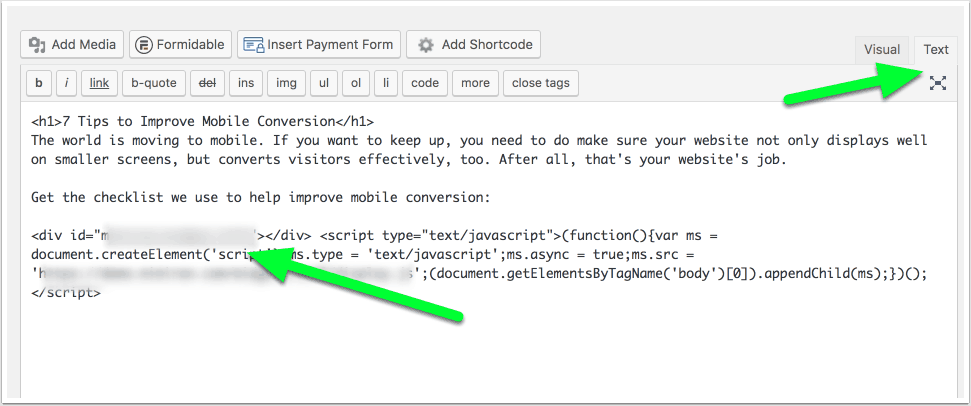Insert deleted text tag with del button

(207, 83)
